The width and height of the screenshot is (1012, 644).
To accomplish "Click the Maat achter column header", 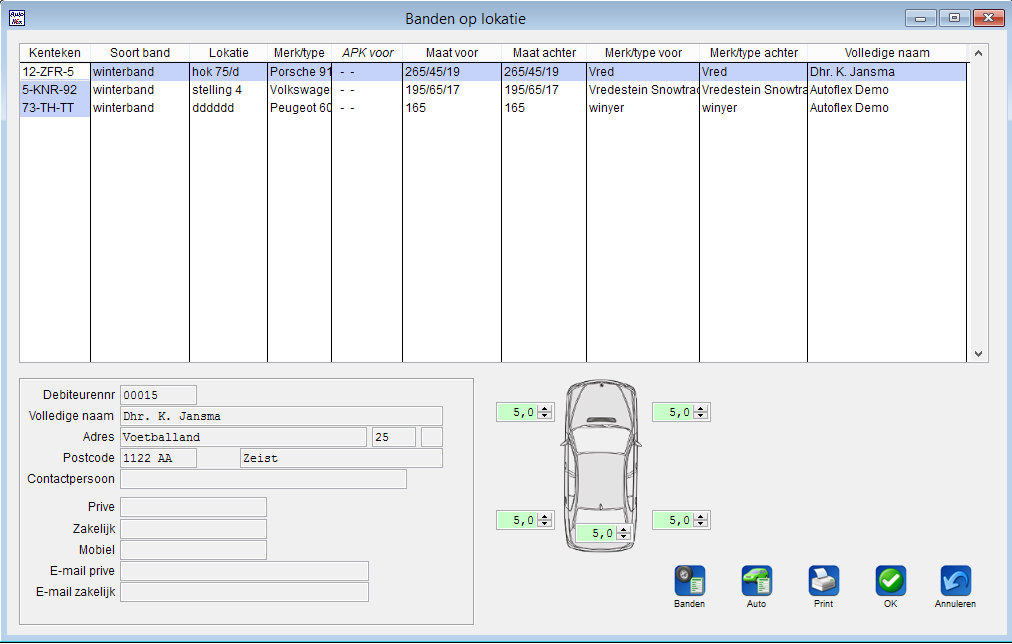I will [544, 53].
